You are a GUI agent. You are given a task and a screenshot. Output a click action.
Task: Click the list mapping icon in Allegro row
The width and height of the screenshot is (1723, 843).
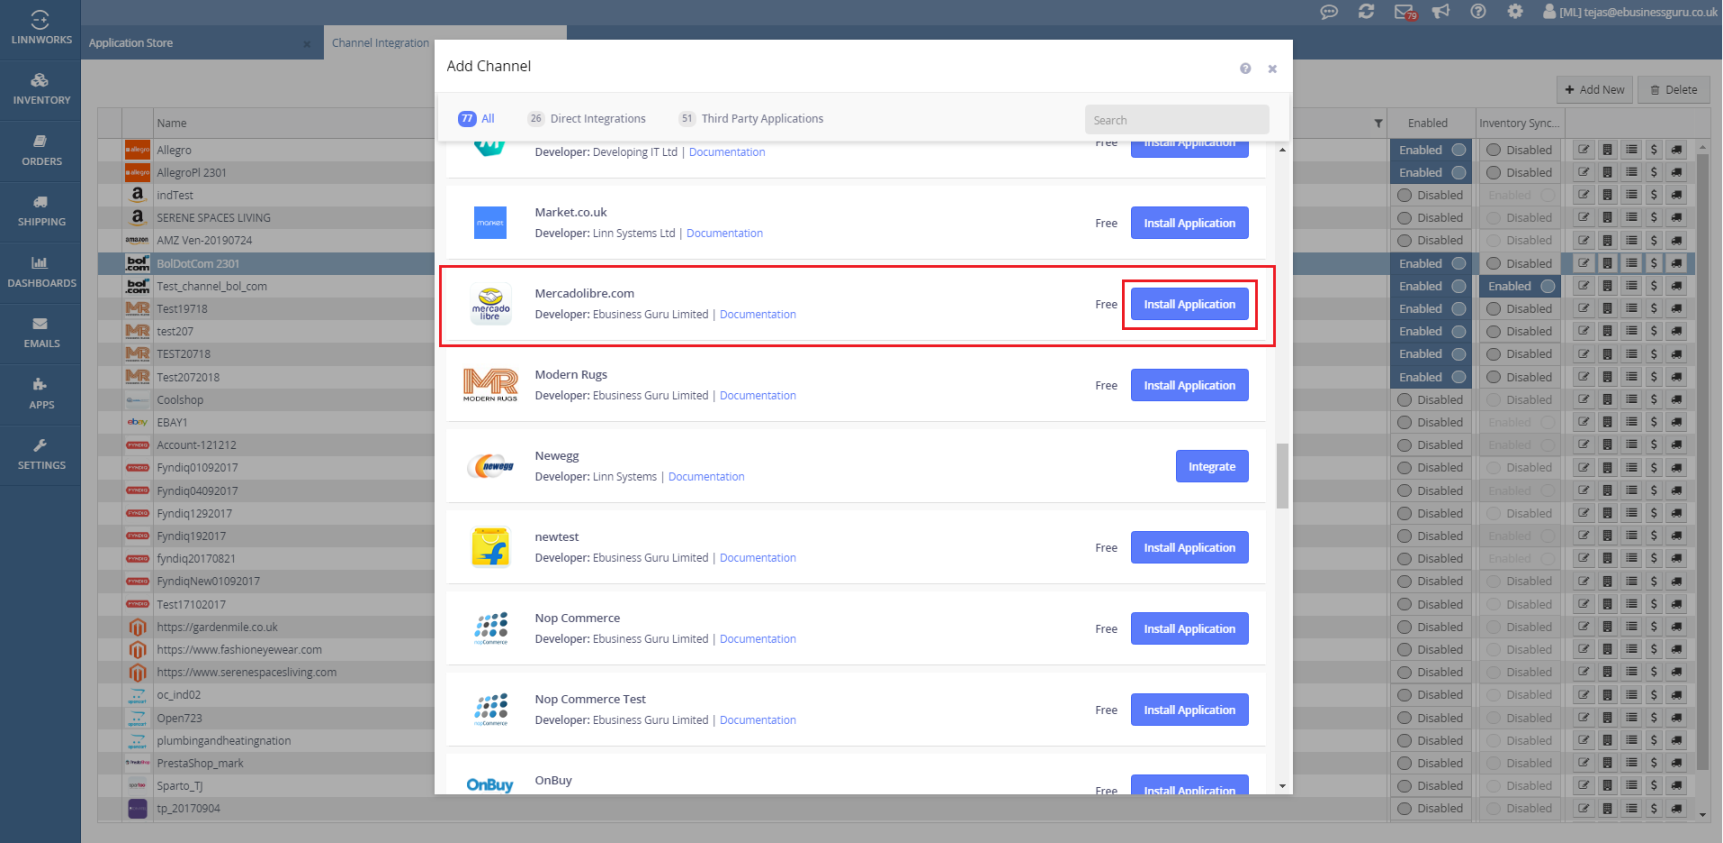click(x=1631, y=150)
